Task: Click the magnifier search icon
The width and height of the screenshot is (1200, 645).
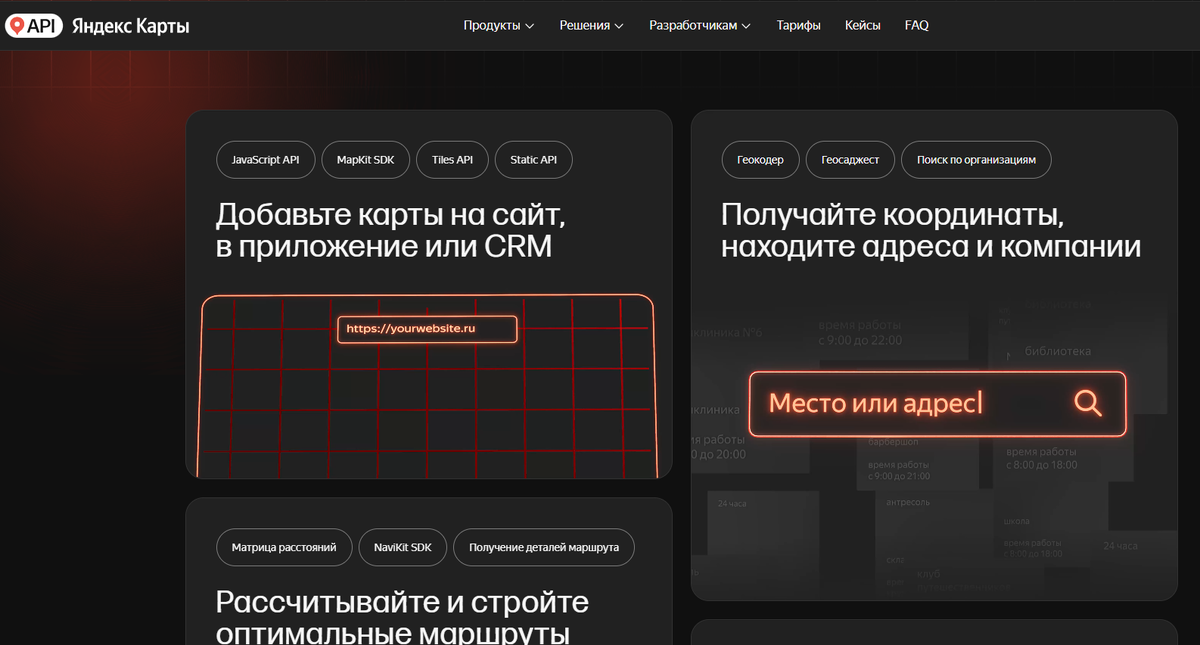Action: (x=1088, y=403)
